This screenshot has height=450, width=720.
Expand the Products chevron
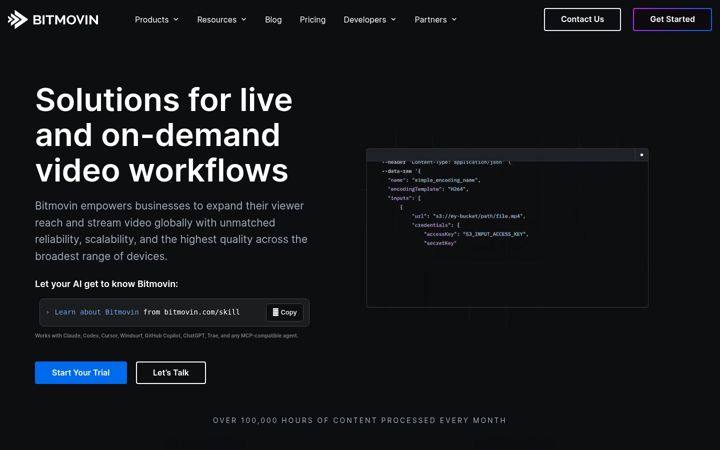(x=176, y=19)
